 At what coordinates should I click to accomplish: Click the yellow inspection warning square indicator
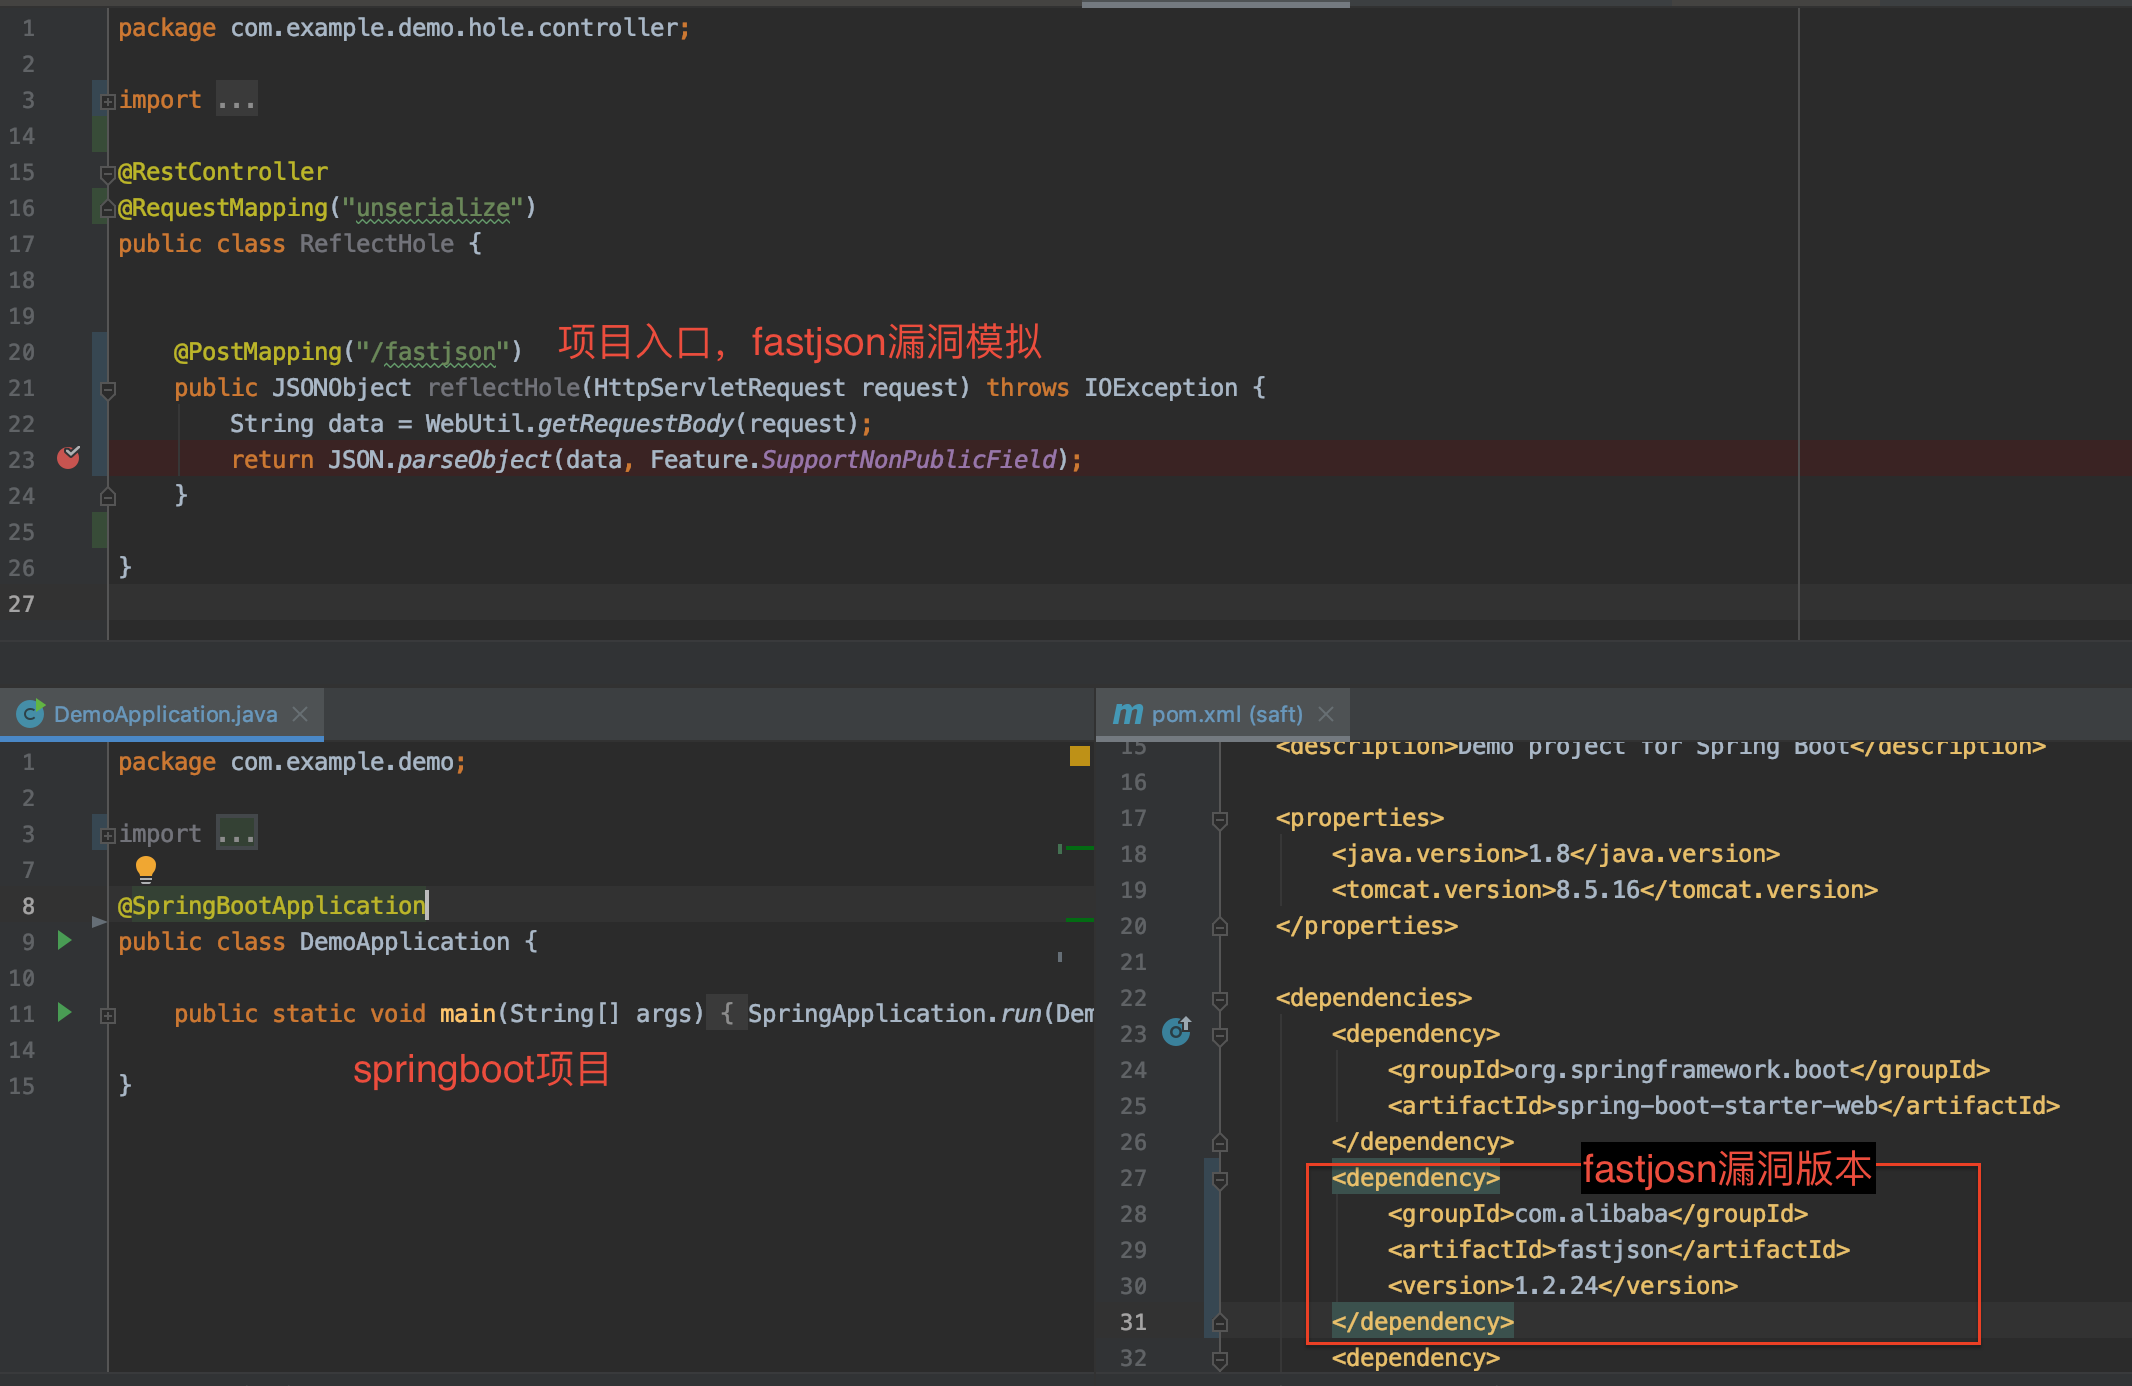[1080, 756]
